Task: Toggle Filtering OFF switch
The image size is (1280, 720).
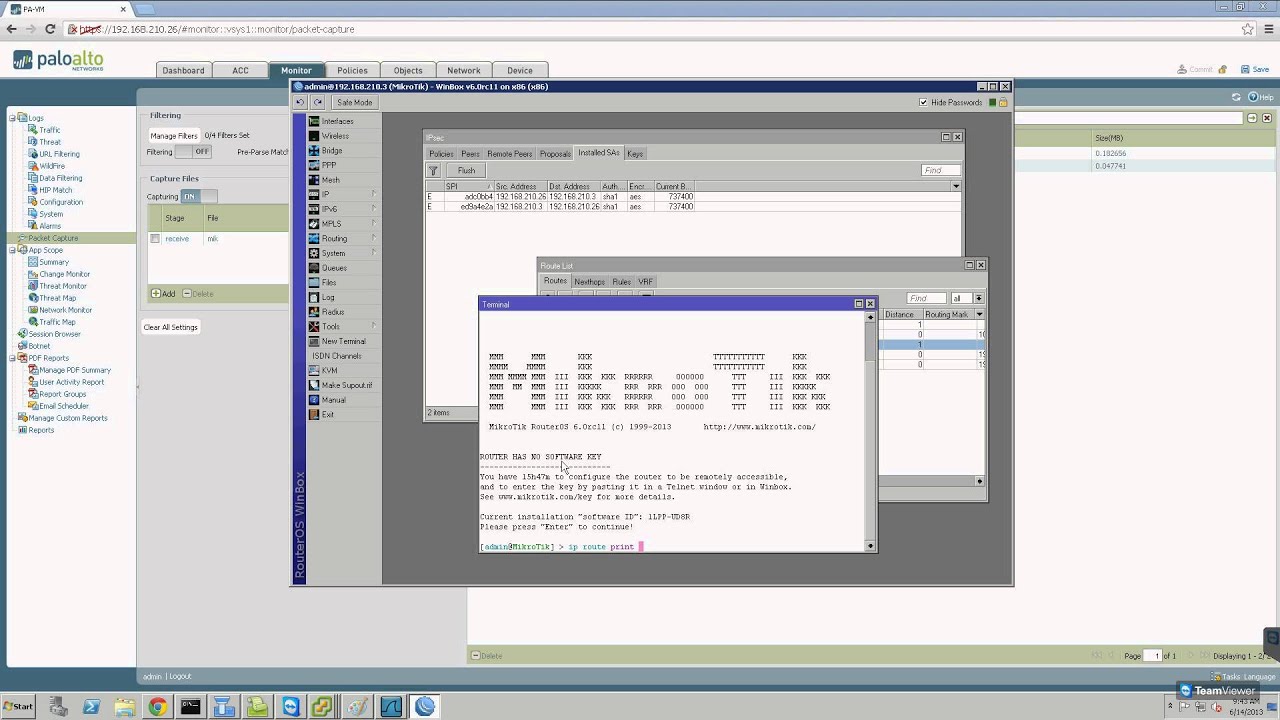Action: tap(195, 152)
